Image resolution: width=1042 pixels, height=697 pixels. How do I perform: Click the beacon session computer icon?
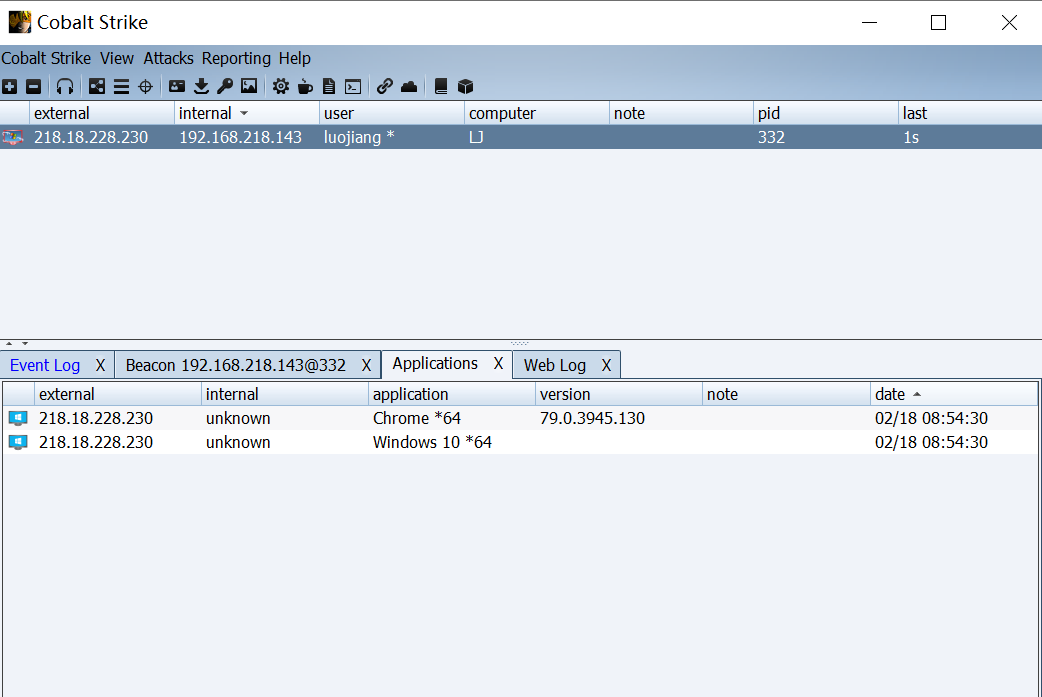[13, 138]
